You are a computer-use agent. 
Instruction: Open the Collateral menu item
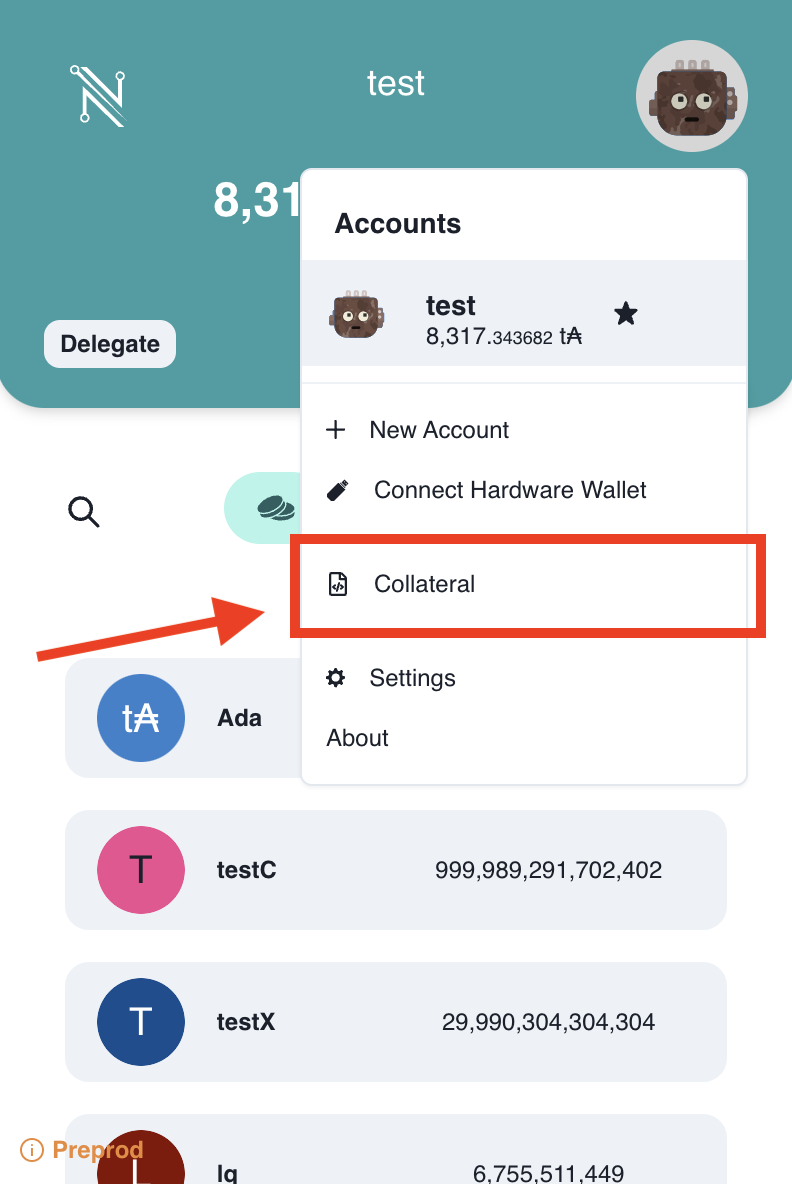424,584
